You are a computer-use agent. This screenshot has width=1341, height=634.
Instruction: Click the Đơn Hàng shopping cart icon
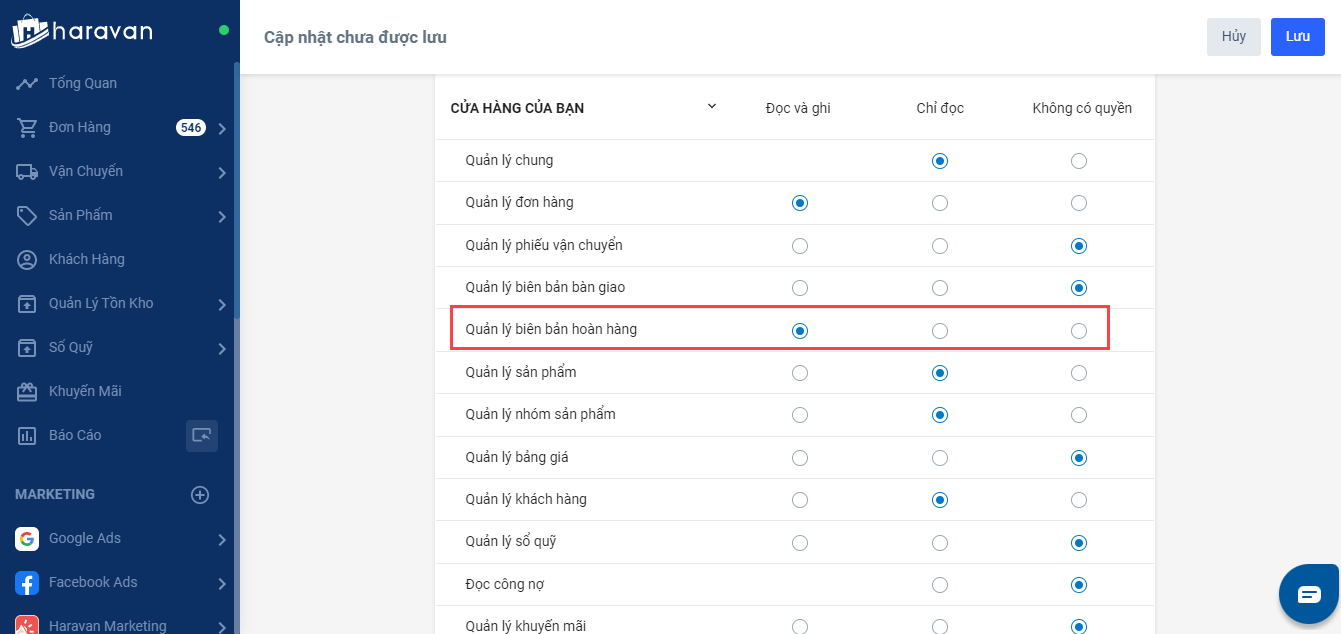[x=27, y=128]
